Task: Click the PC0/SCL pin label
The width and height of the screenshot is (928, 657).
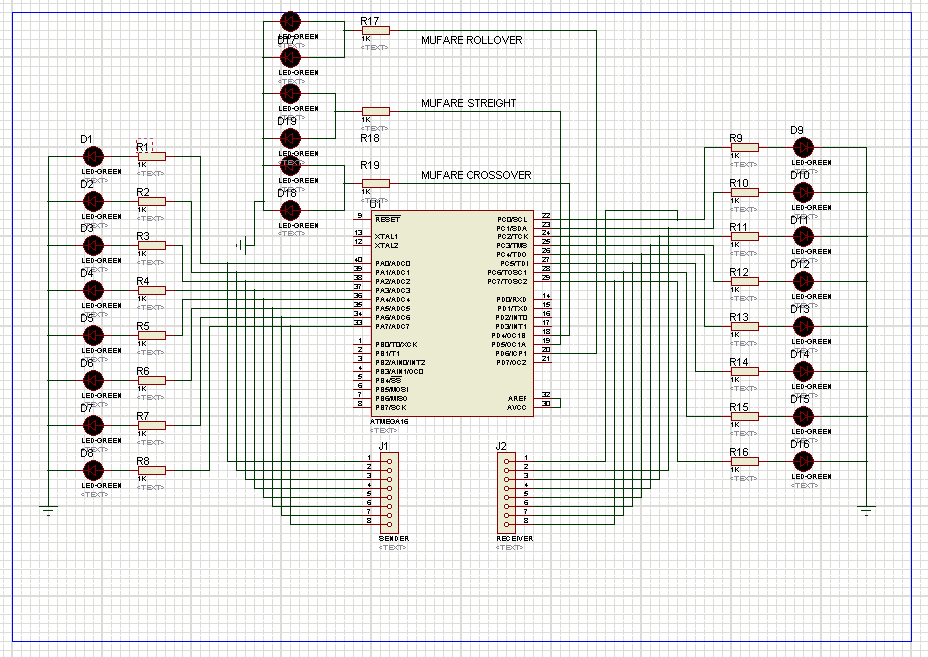Action: pyautogui.click(x=512, y=220)
